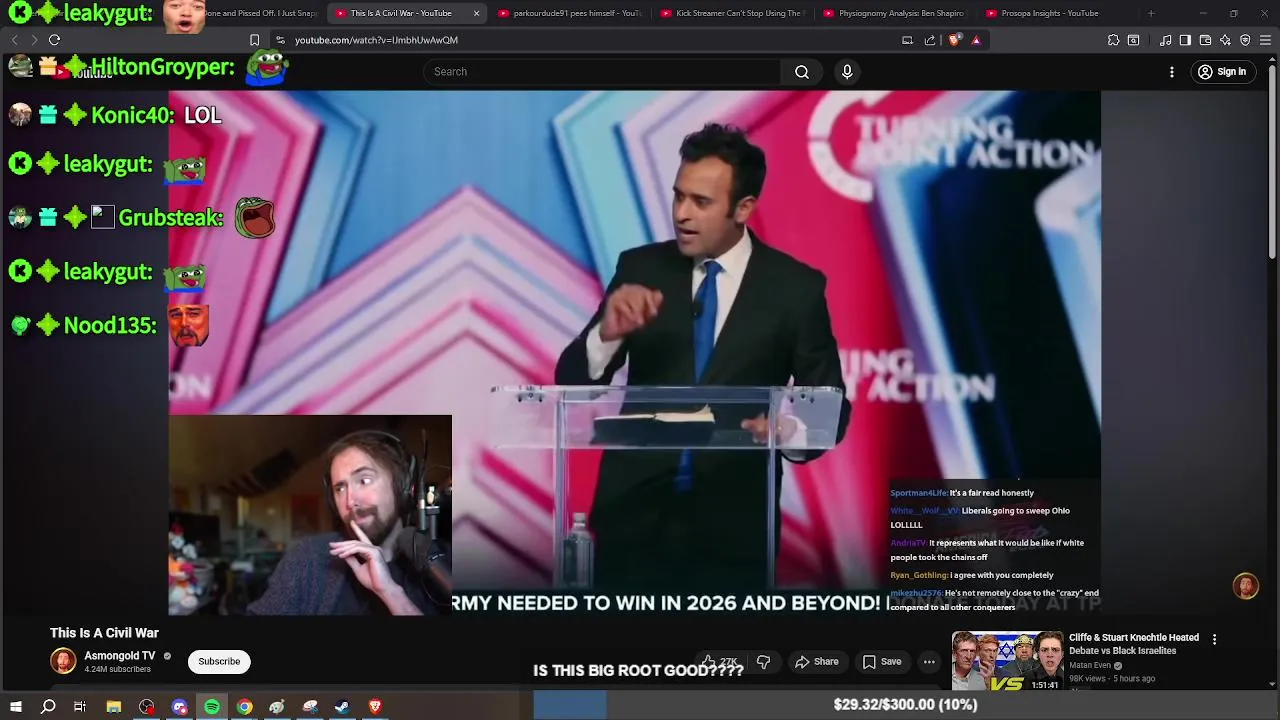The image size is (1280, 720).
Task: Open Spotify from the taskbar
Action: click(212, 707)
